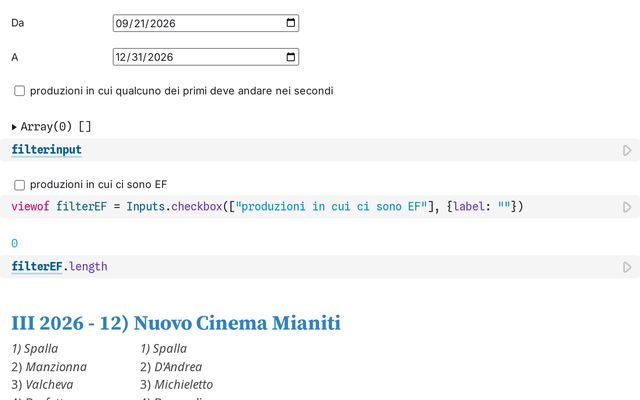Select the output value 0
640x400 pixels.
[15, 243]
